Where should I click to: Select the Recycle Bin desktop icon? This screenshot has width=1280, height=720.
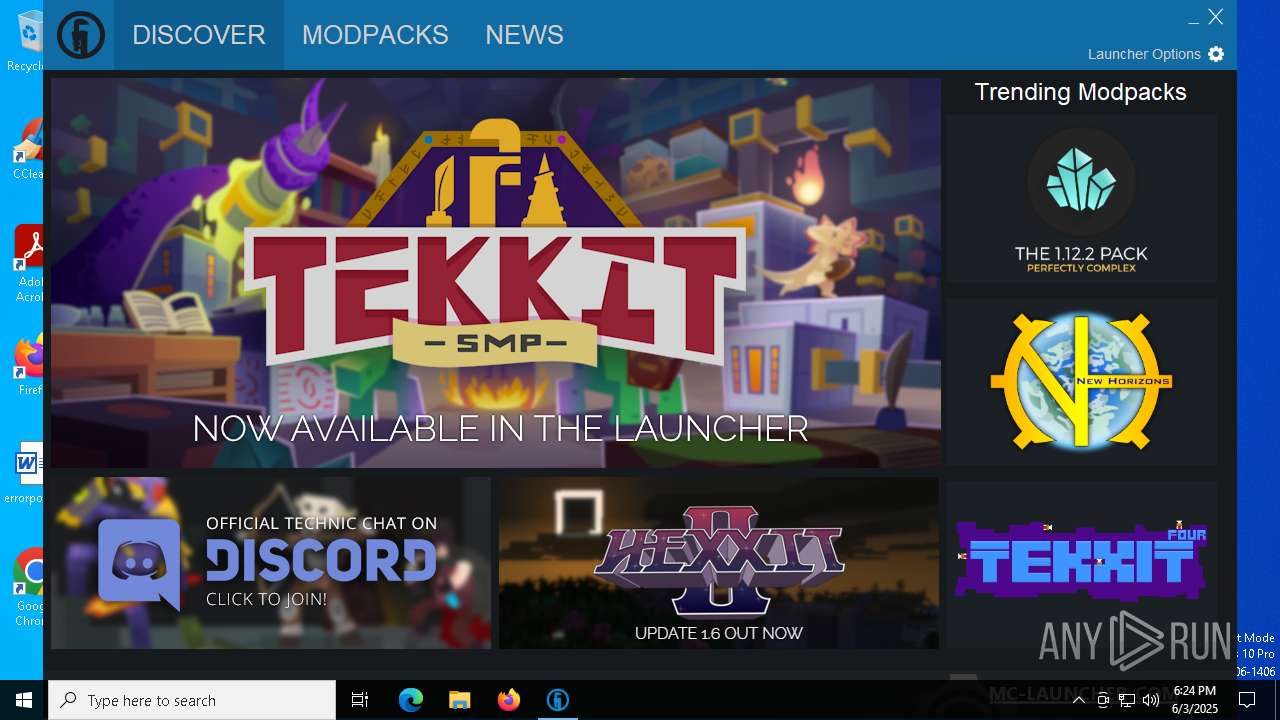tap(30, 40)
